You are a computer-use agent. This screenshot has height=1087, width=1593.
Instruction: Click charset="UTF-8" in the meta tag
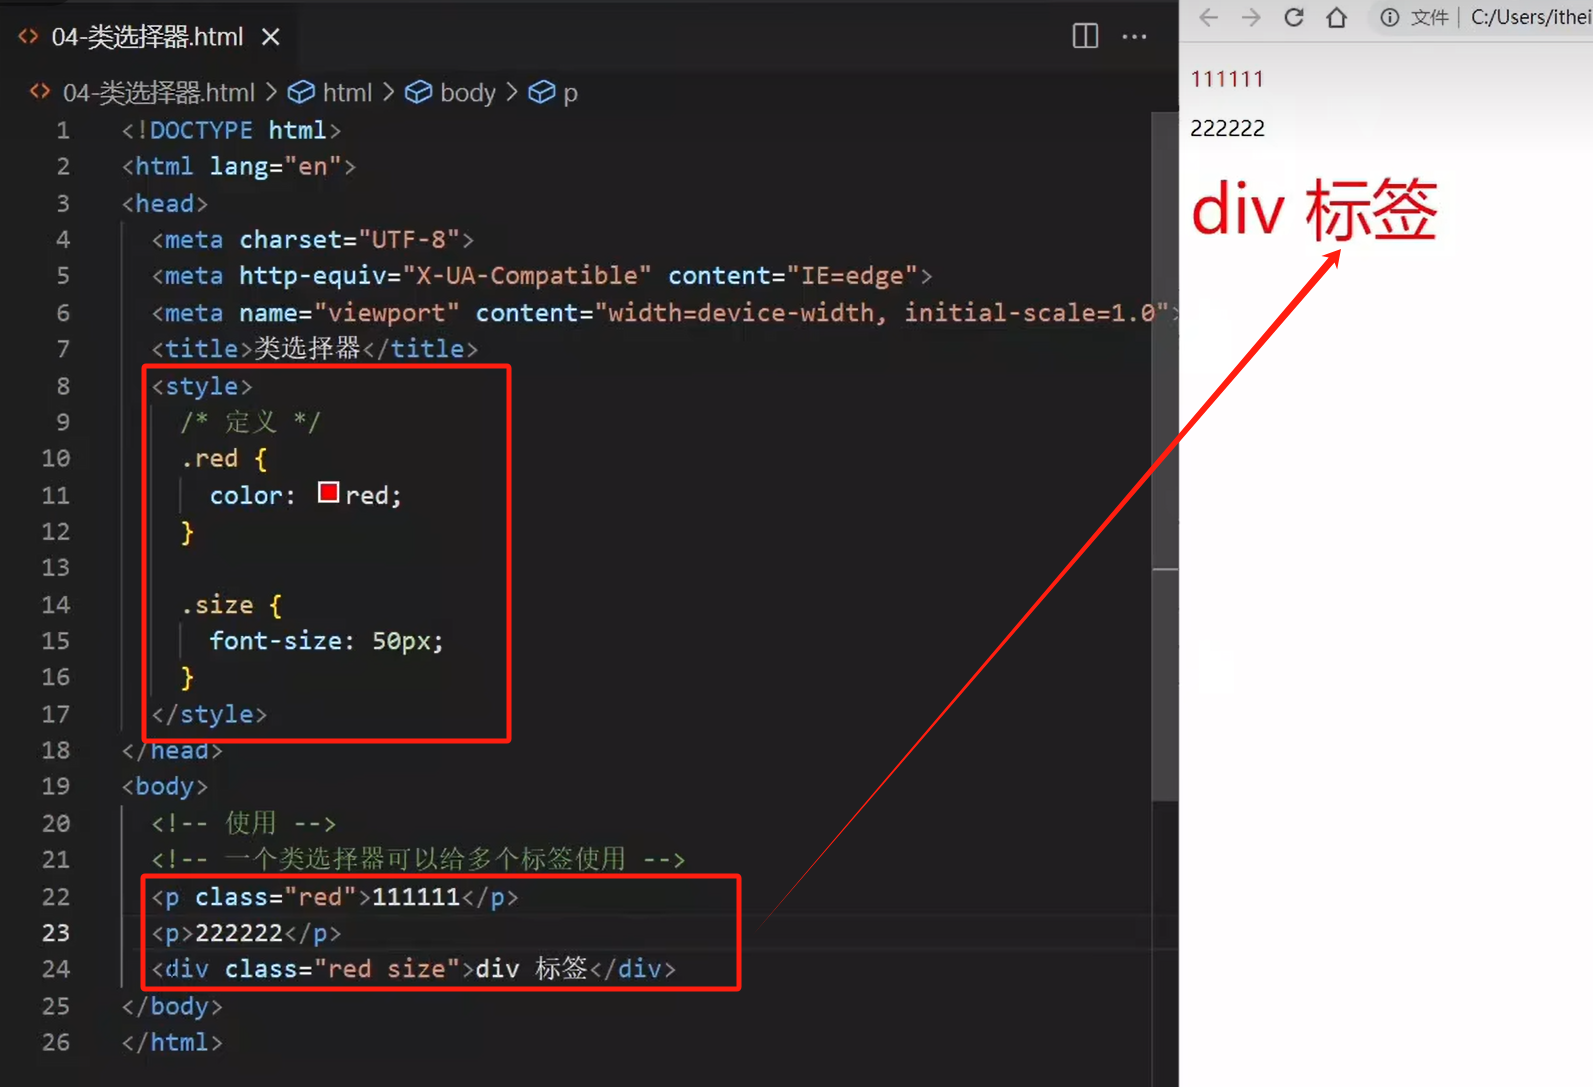349,239
